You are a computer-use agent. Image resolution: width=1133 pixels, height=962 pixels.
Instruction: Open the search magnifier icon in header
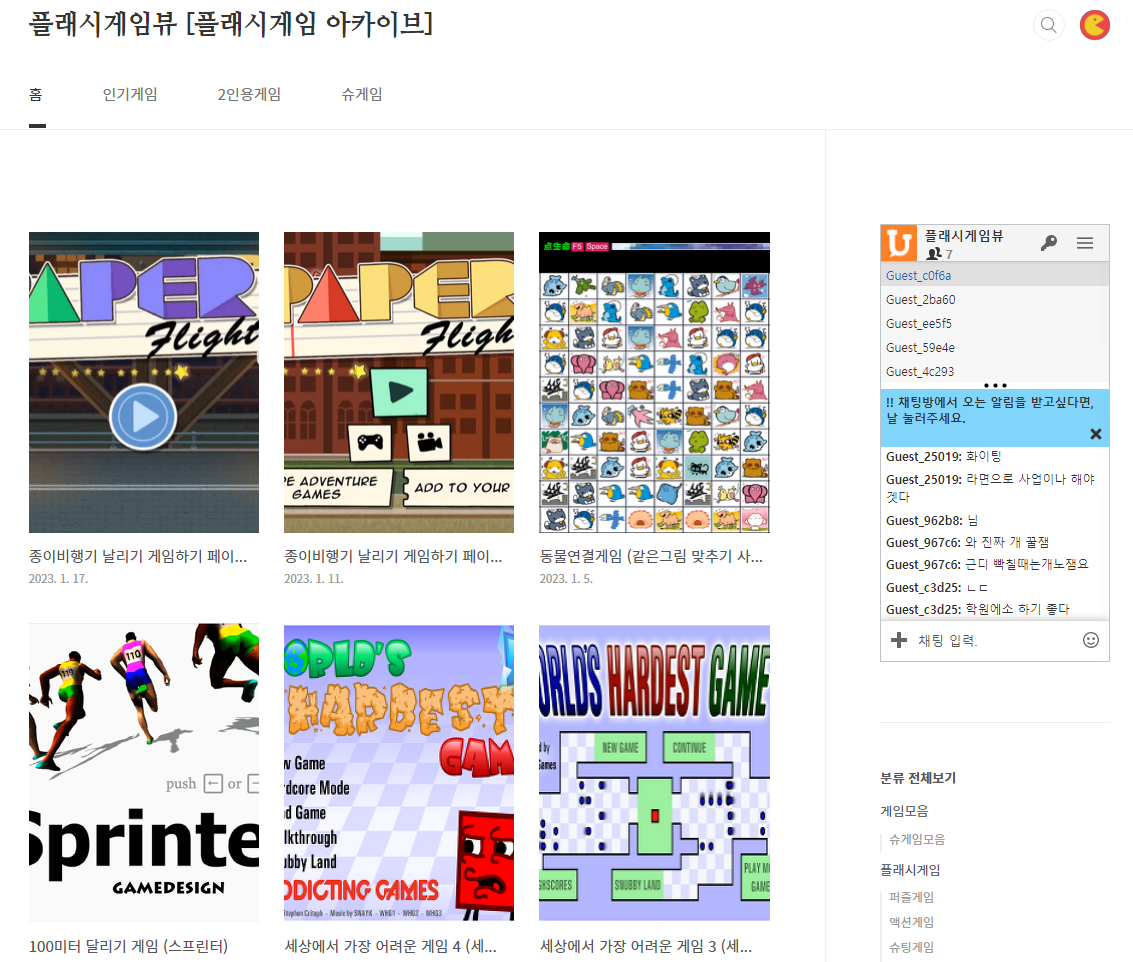[1048, 25]
